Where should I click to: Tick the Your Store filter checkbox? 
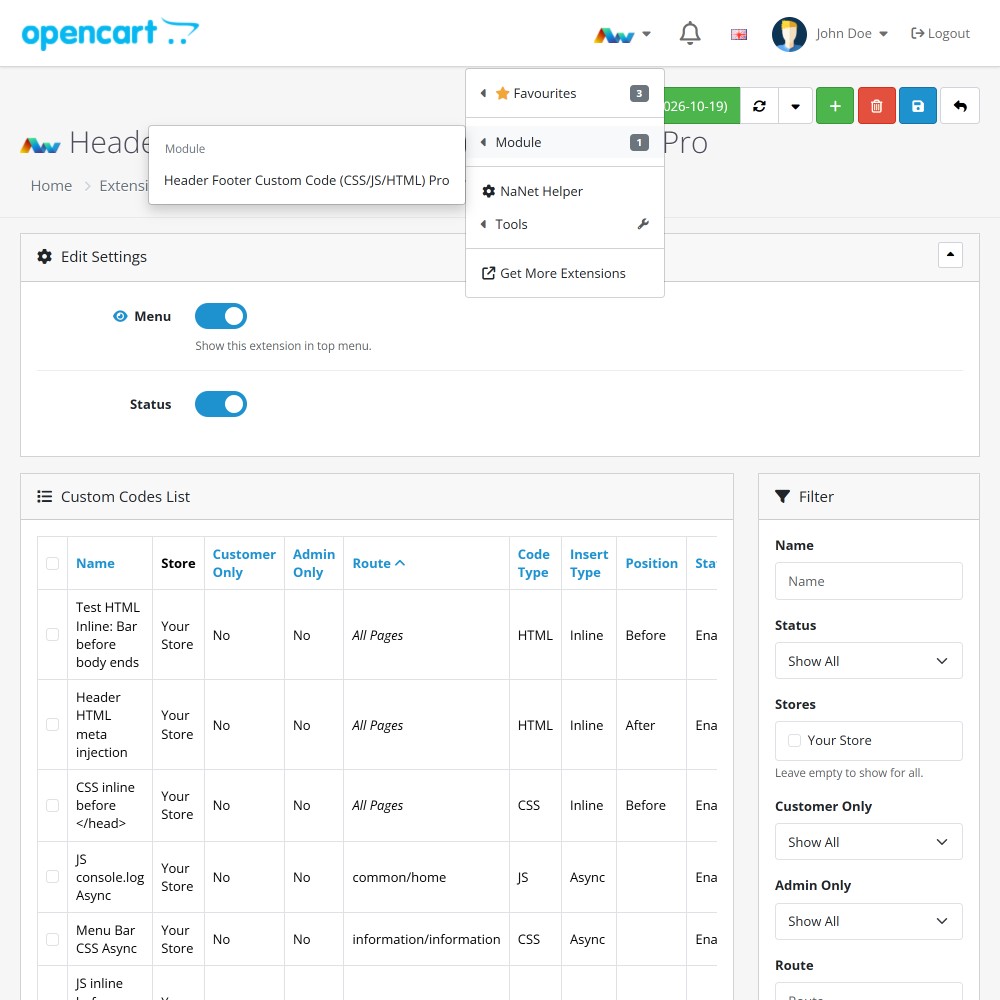pos(794,740)
